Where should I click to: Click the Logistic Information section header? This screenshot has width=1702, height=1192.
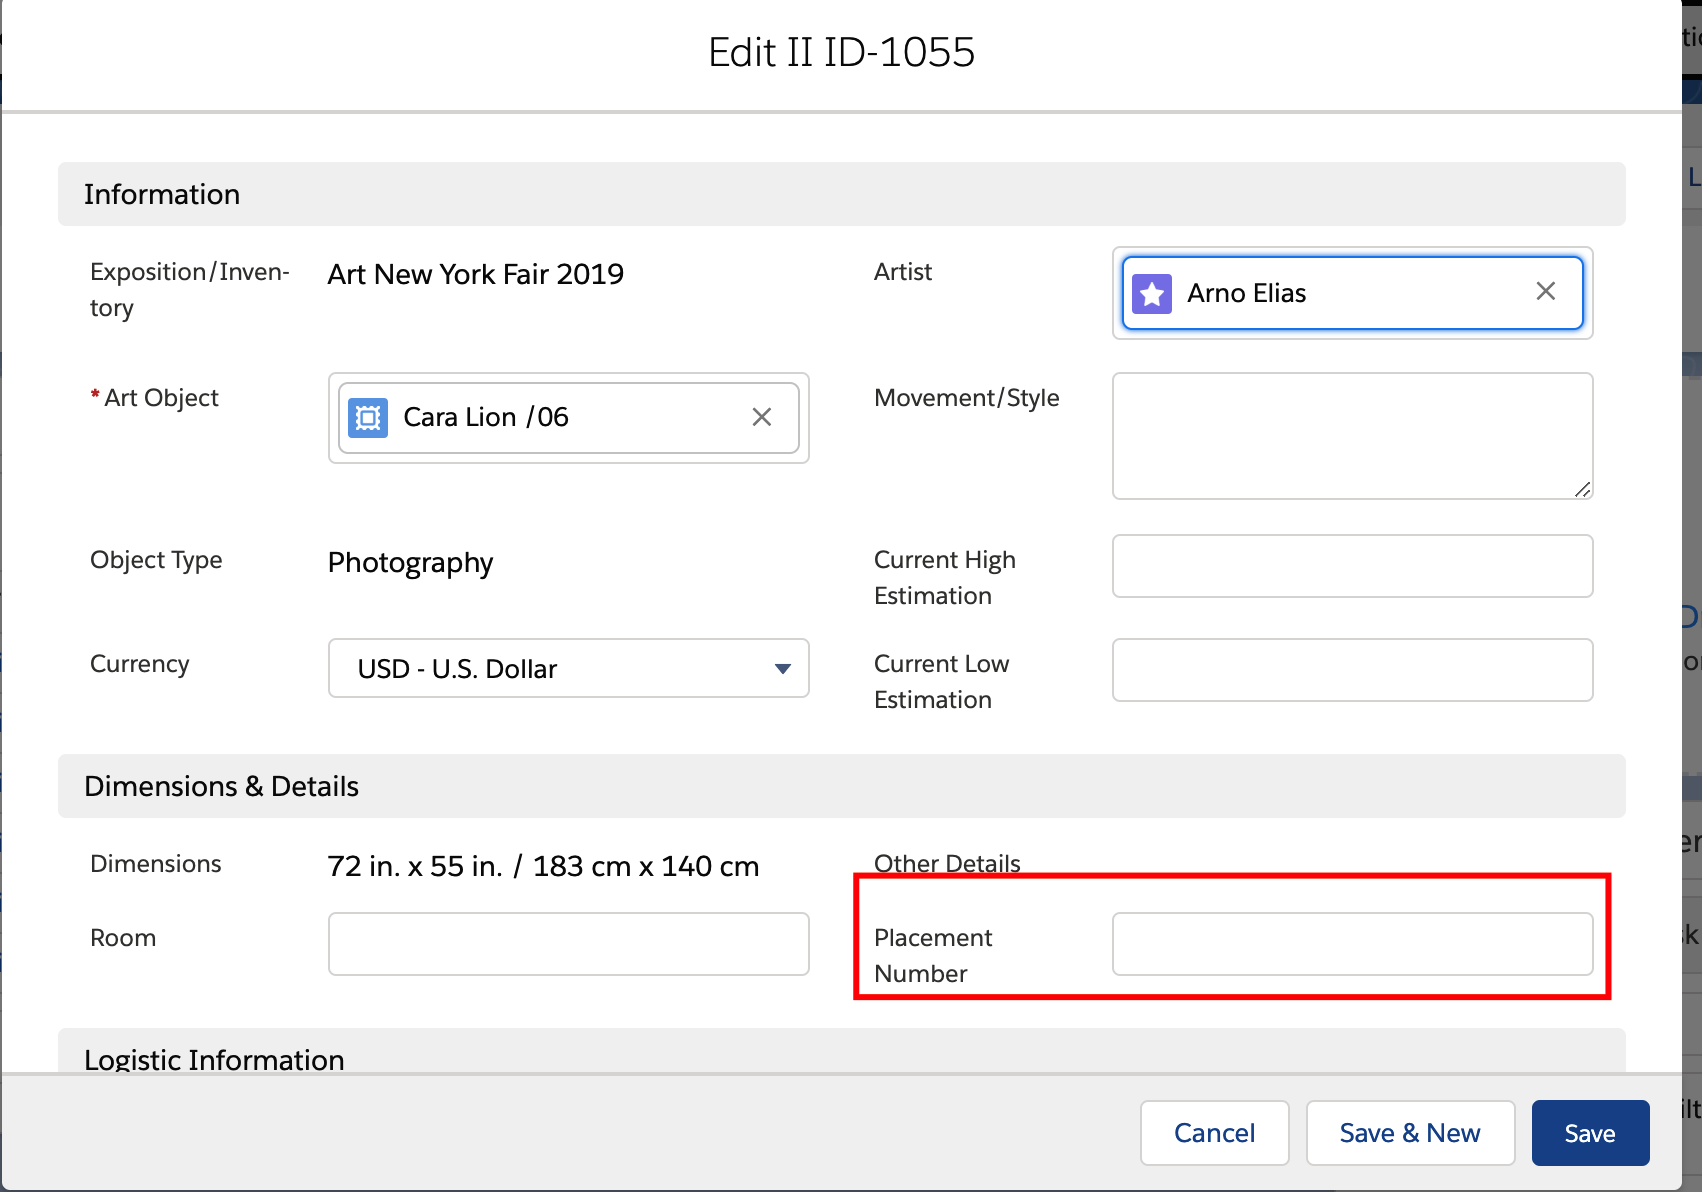214,1059
